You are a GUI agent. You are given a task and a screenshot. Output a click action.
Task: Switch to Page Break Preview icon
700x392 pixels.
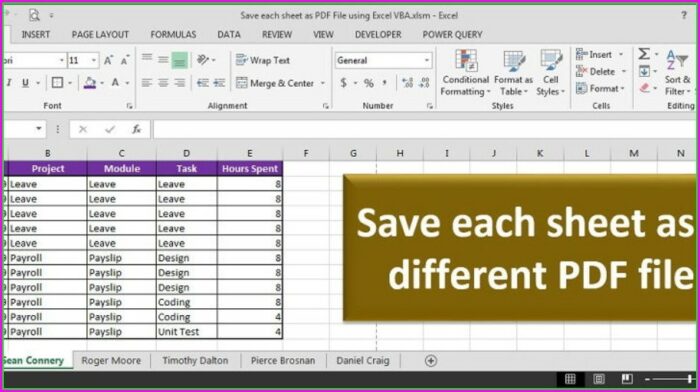pos(627,379)
